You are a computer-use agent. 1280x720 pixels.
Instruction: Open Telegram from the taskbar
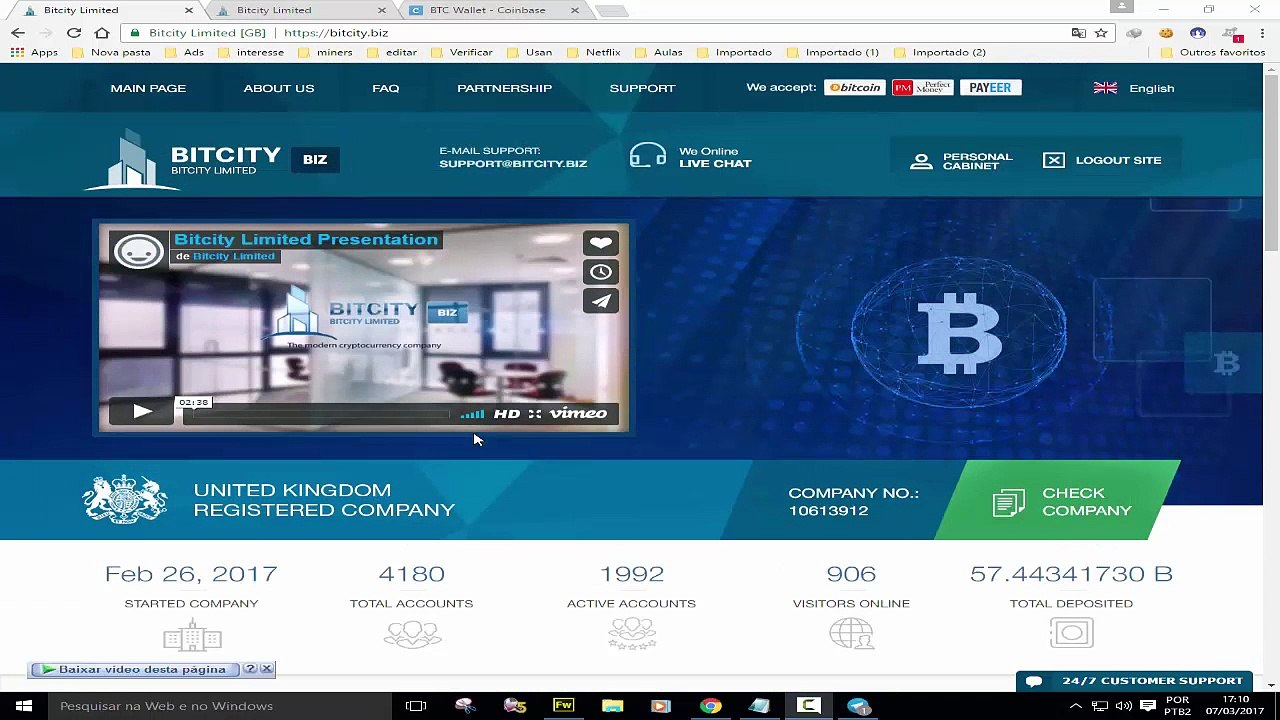[x=858, y=706]
